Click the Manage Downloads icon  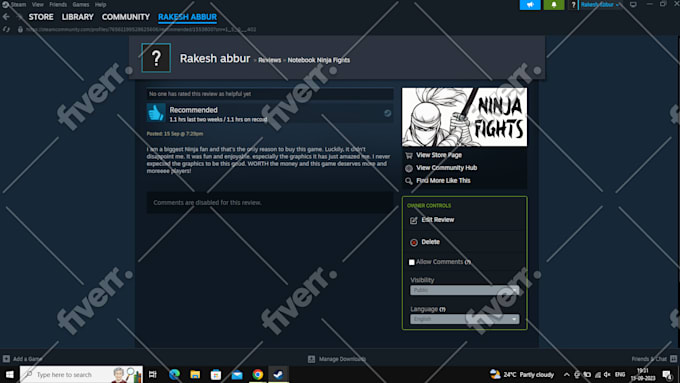(x=311, y=359)
